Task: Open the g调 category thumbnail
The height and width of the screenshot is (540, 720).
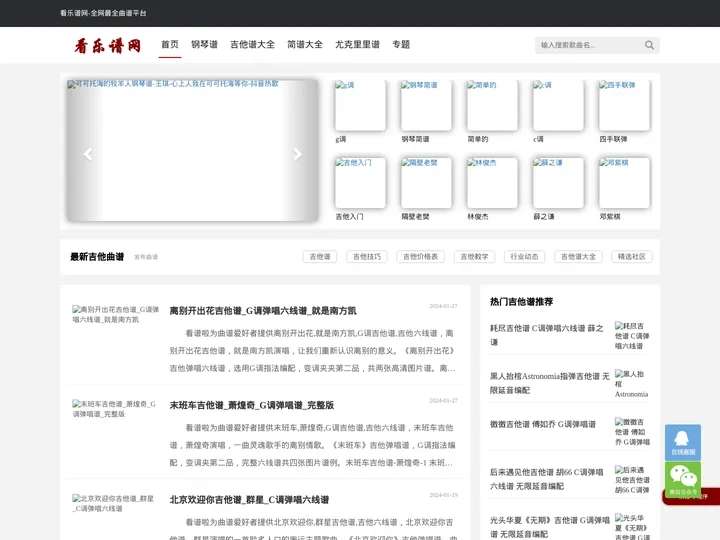Action: (x=360, y=105)
